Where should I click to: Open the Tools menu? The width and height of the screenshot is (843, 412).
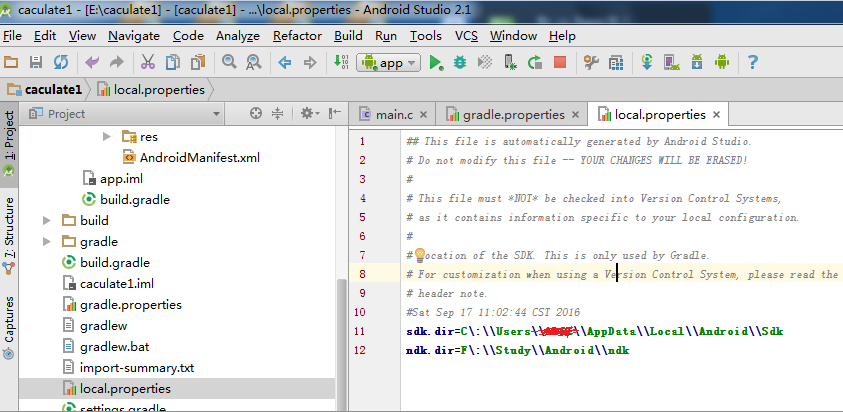(x=426, y=36)
